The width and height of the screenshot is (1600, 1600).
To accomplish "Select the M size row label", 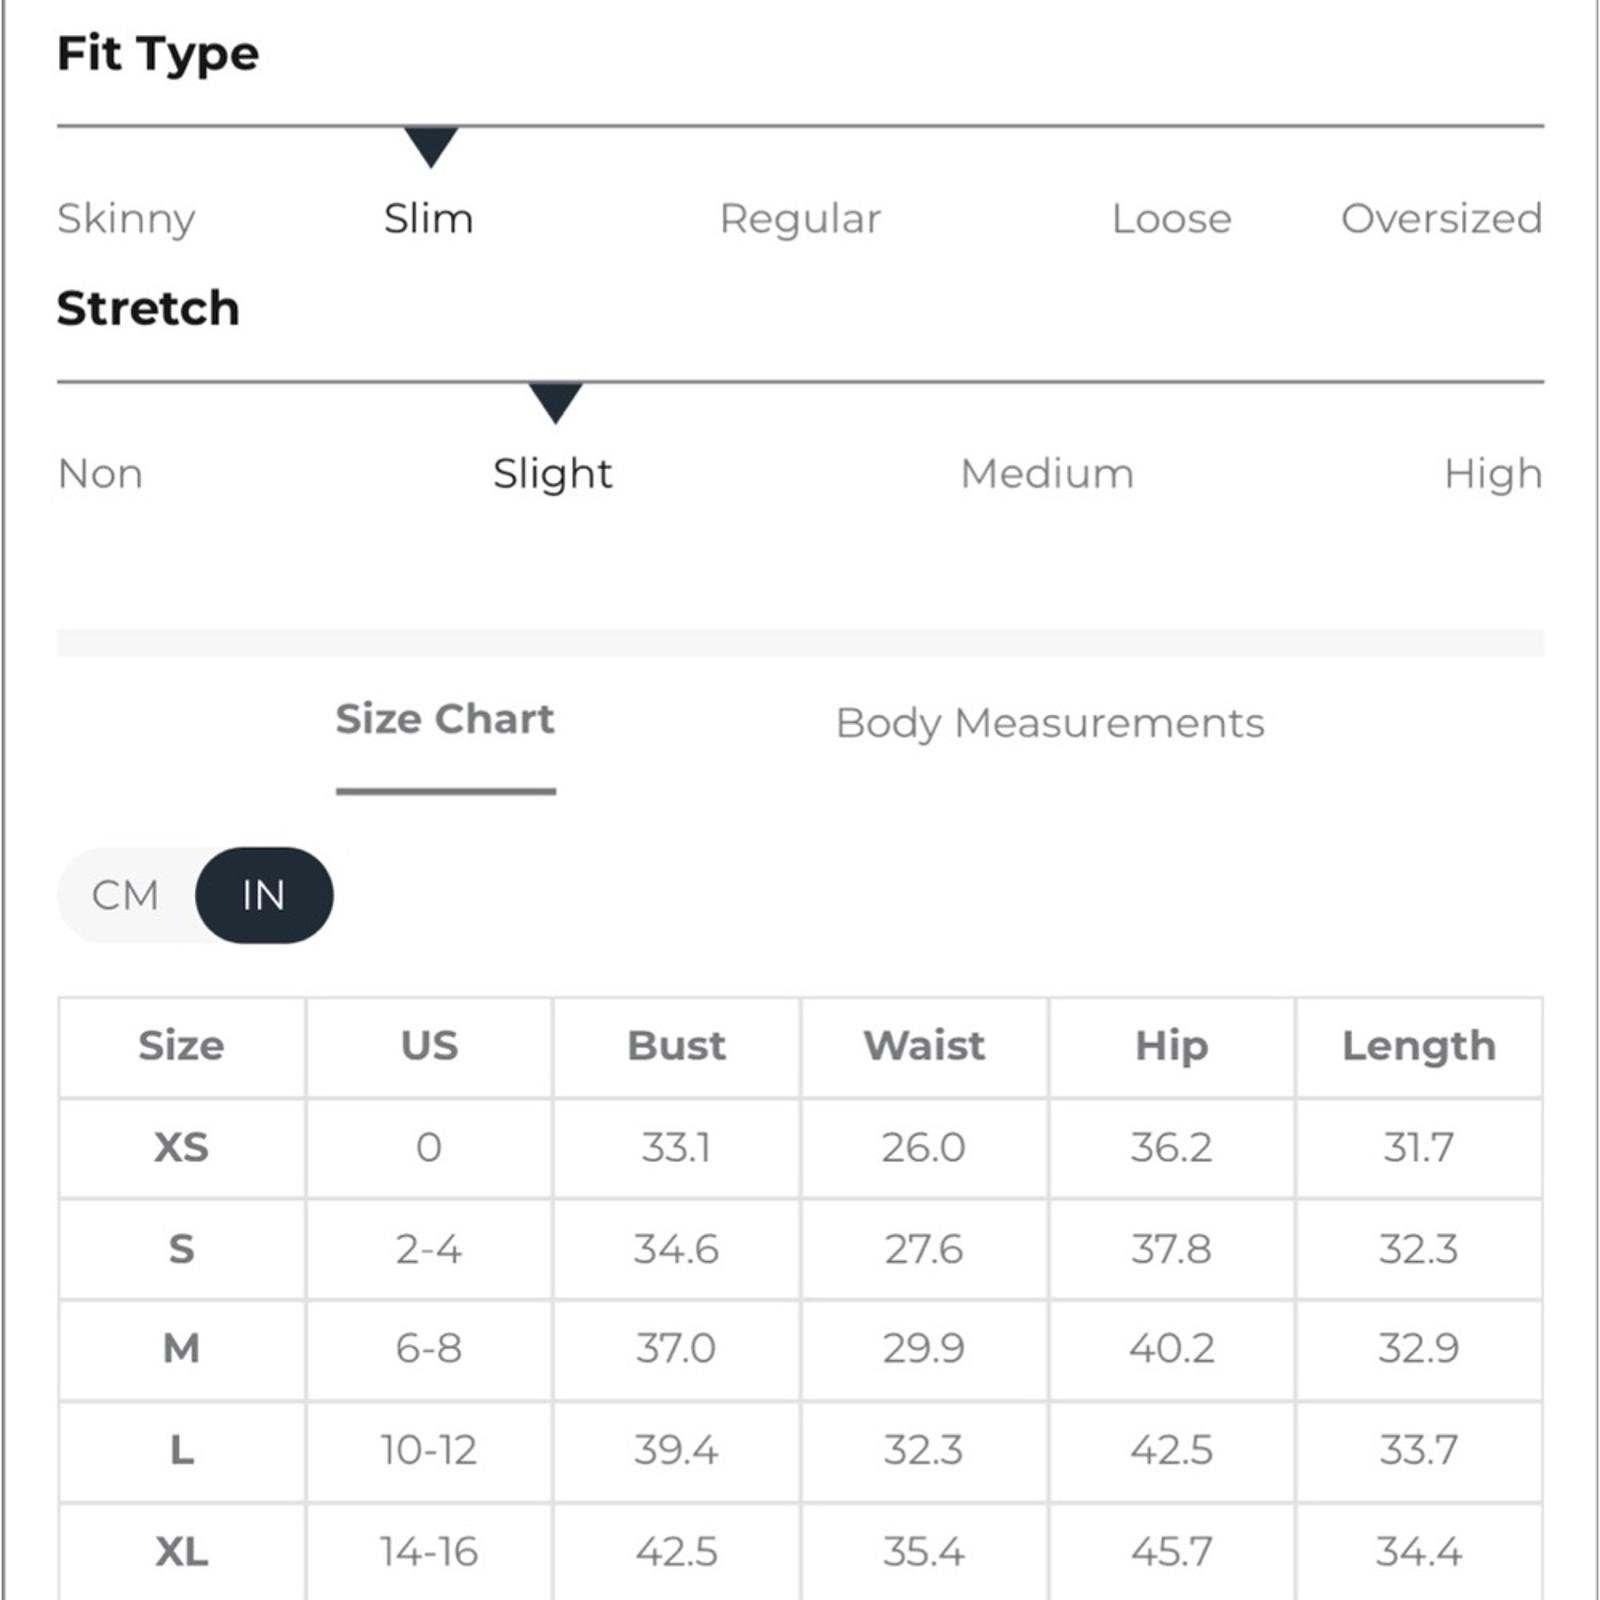I will click(182, 1349).
